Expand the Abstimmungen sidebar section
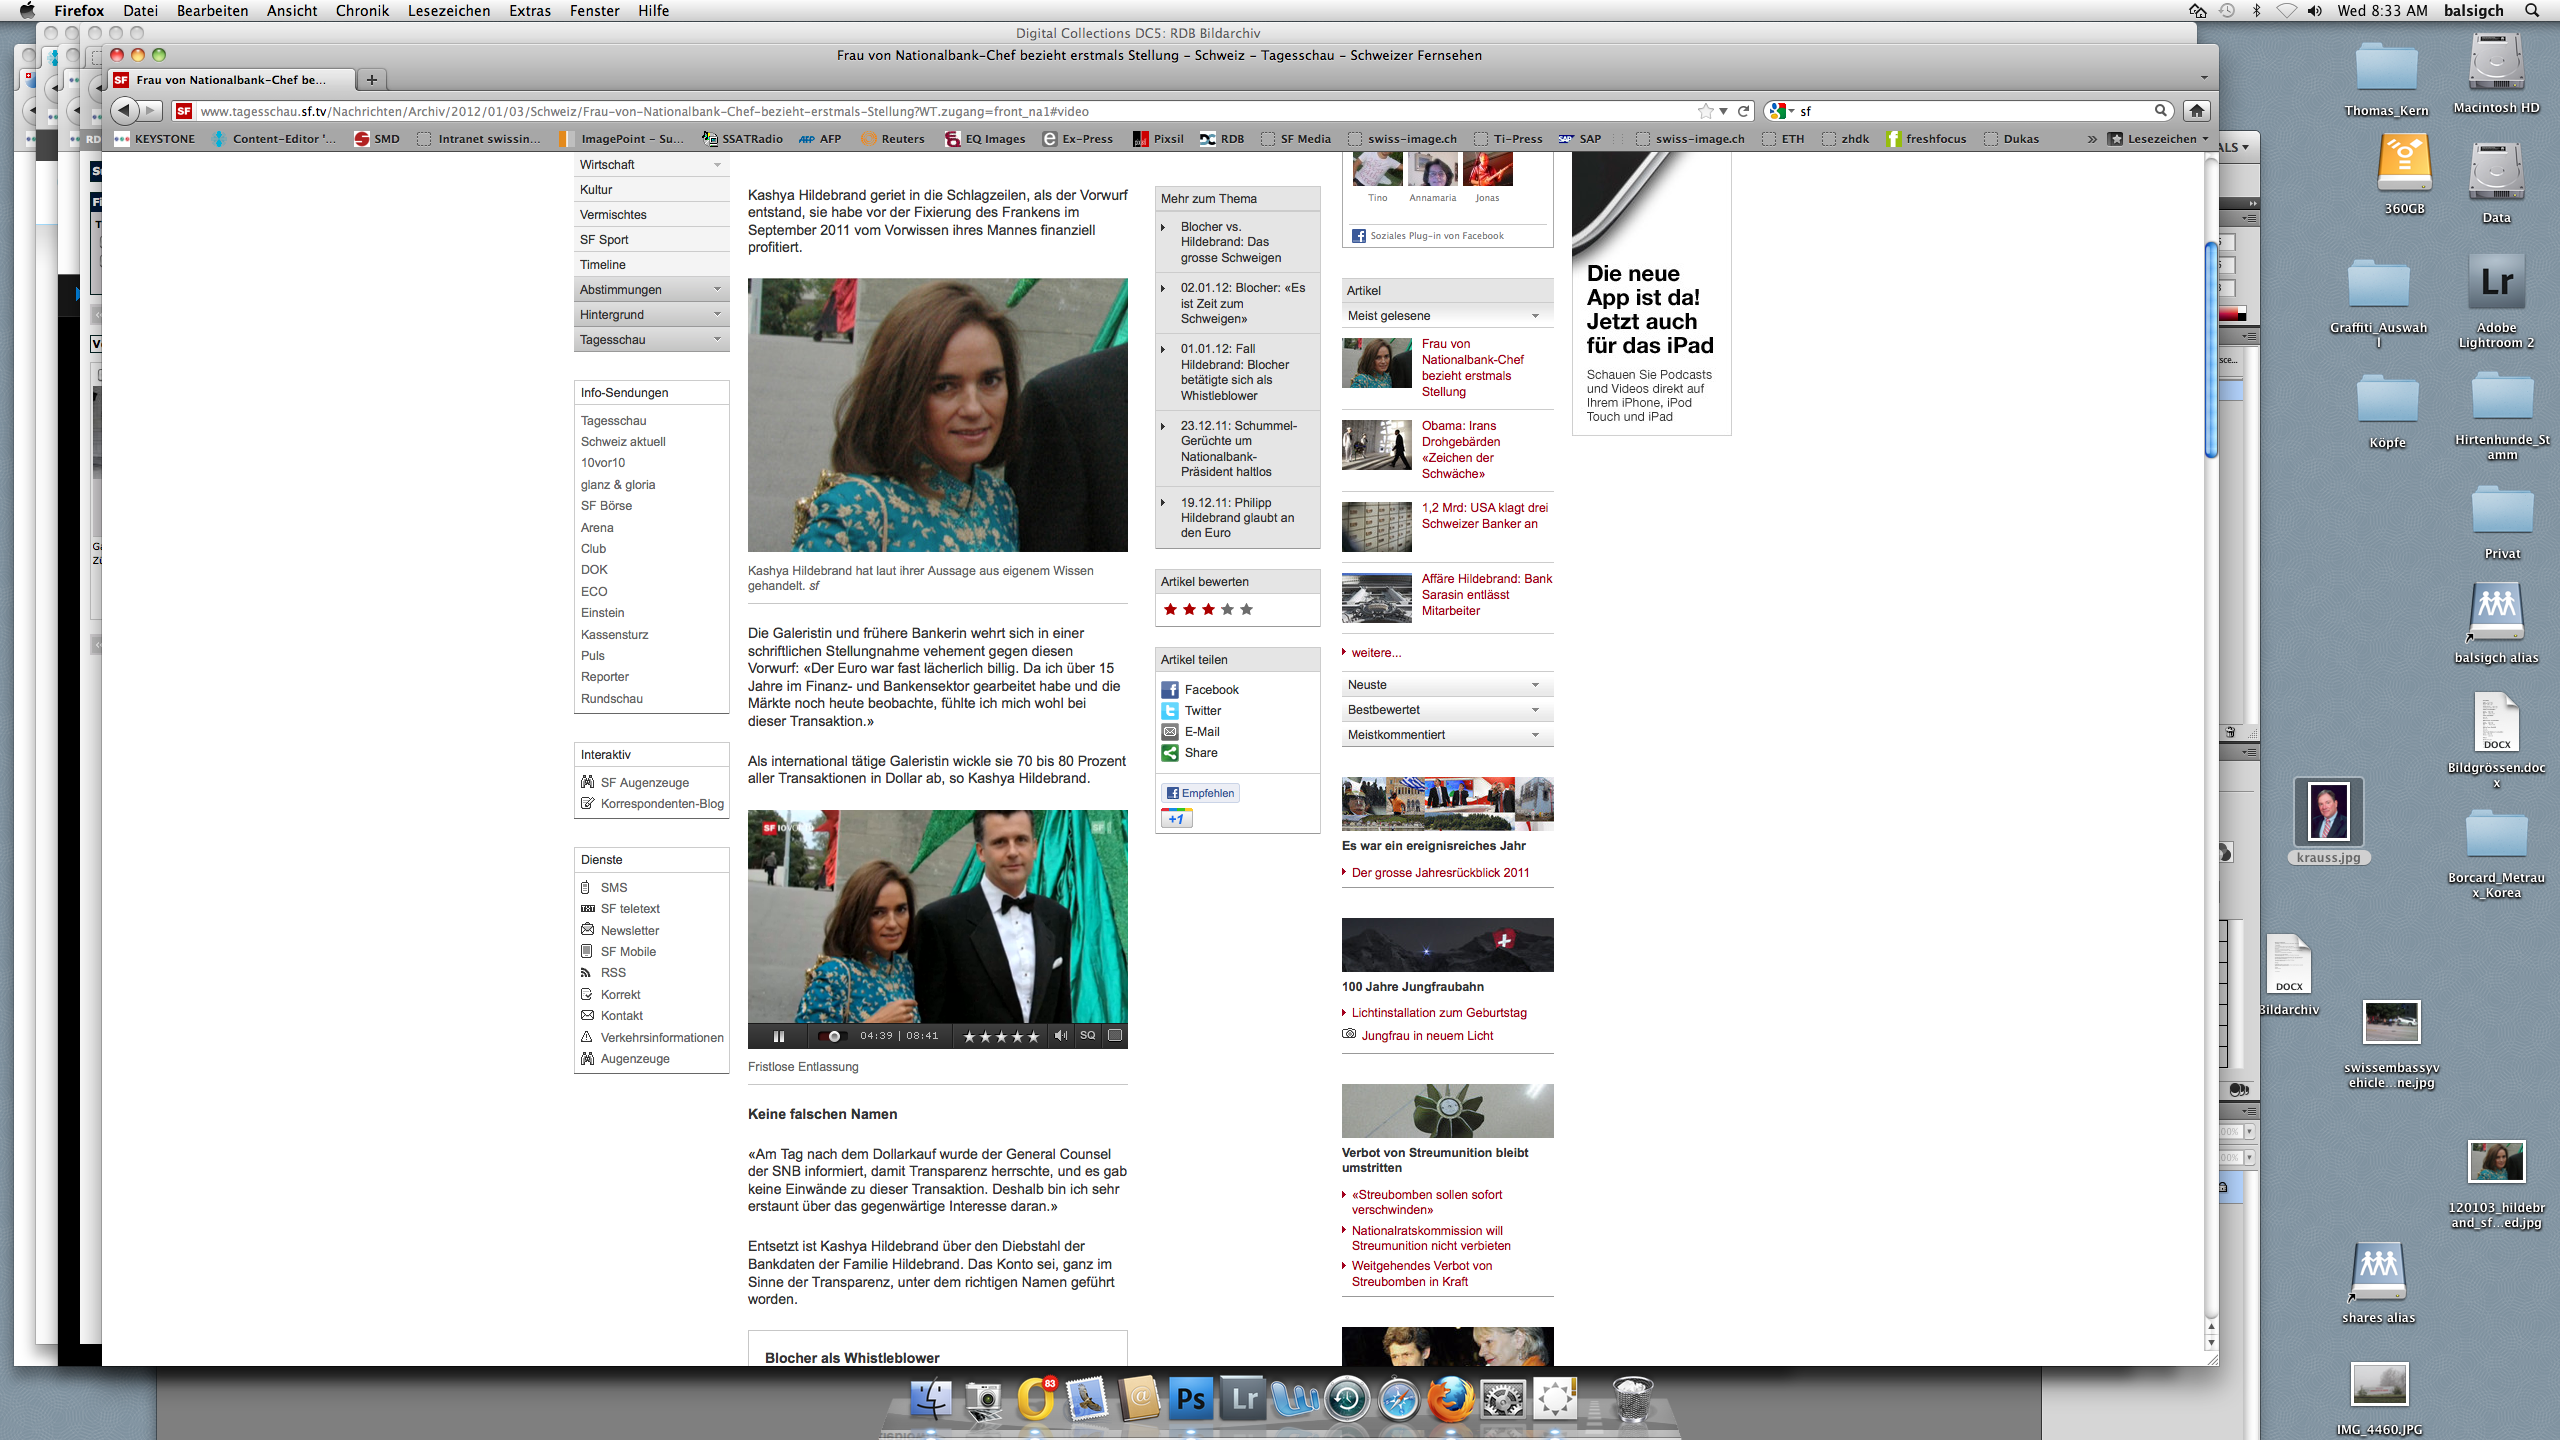Viewport: 2560px width, 1440px height. [651, 290]
